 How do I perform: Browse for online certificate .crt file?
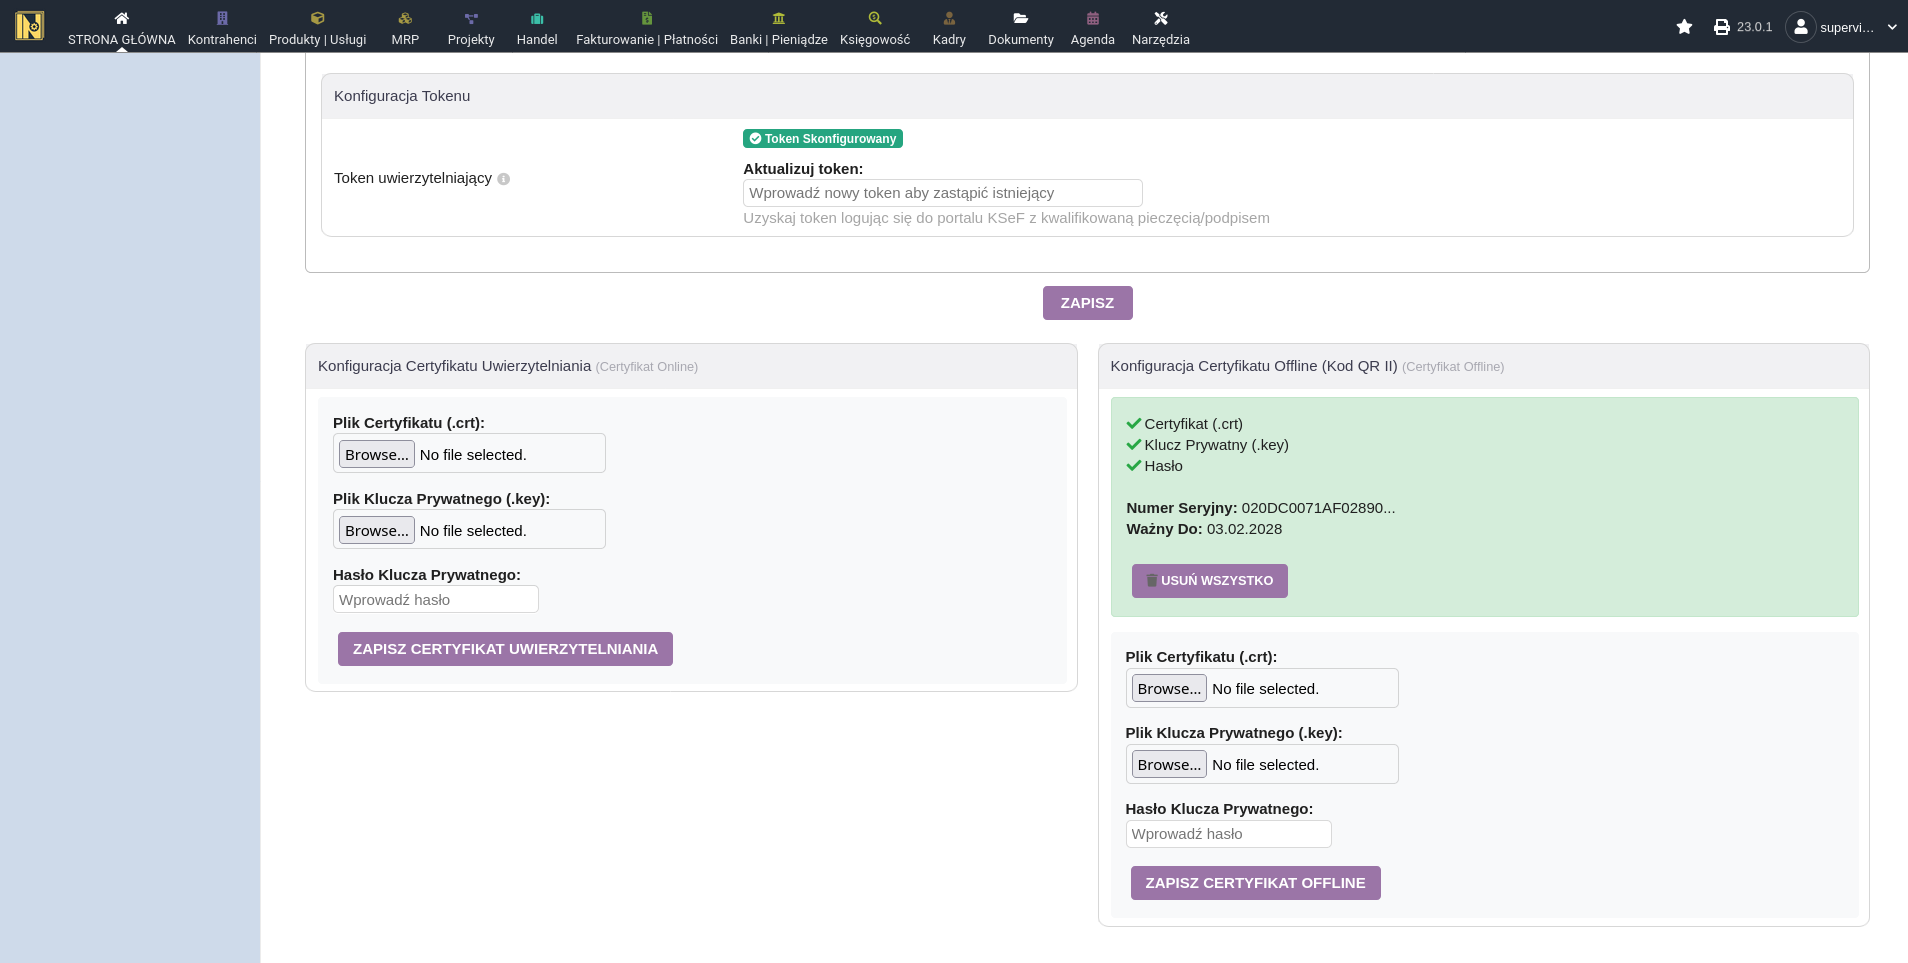tap(376, 455)
